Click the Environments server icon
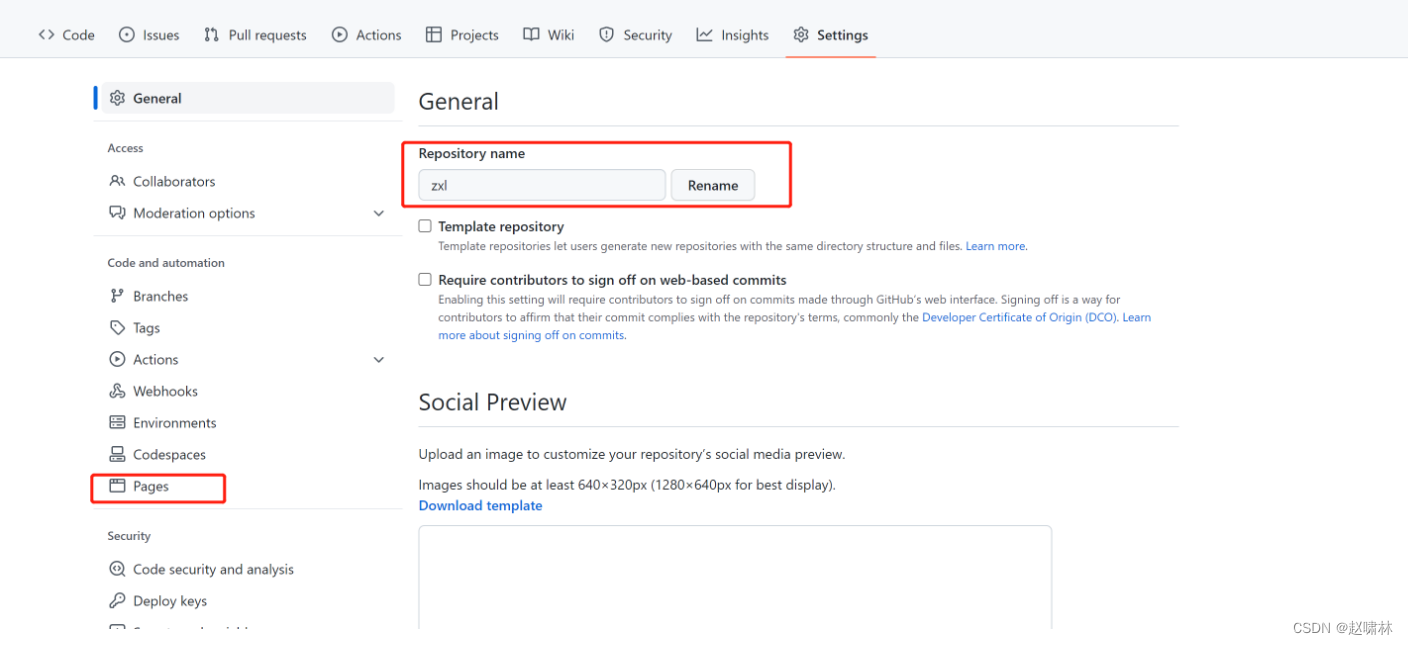Screen dimensions: 1408x645 click(117, 423)
